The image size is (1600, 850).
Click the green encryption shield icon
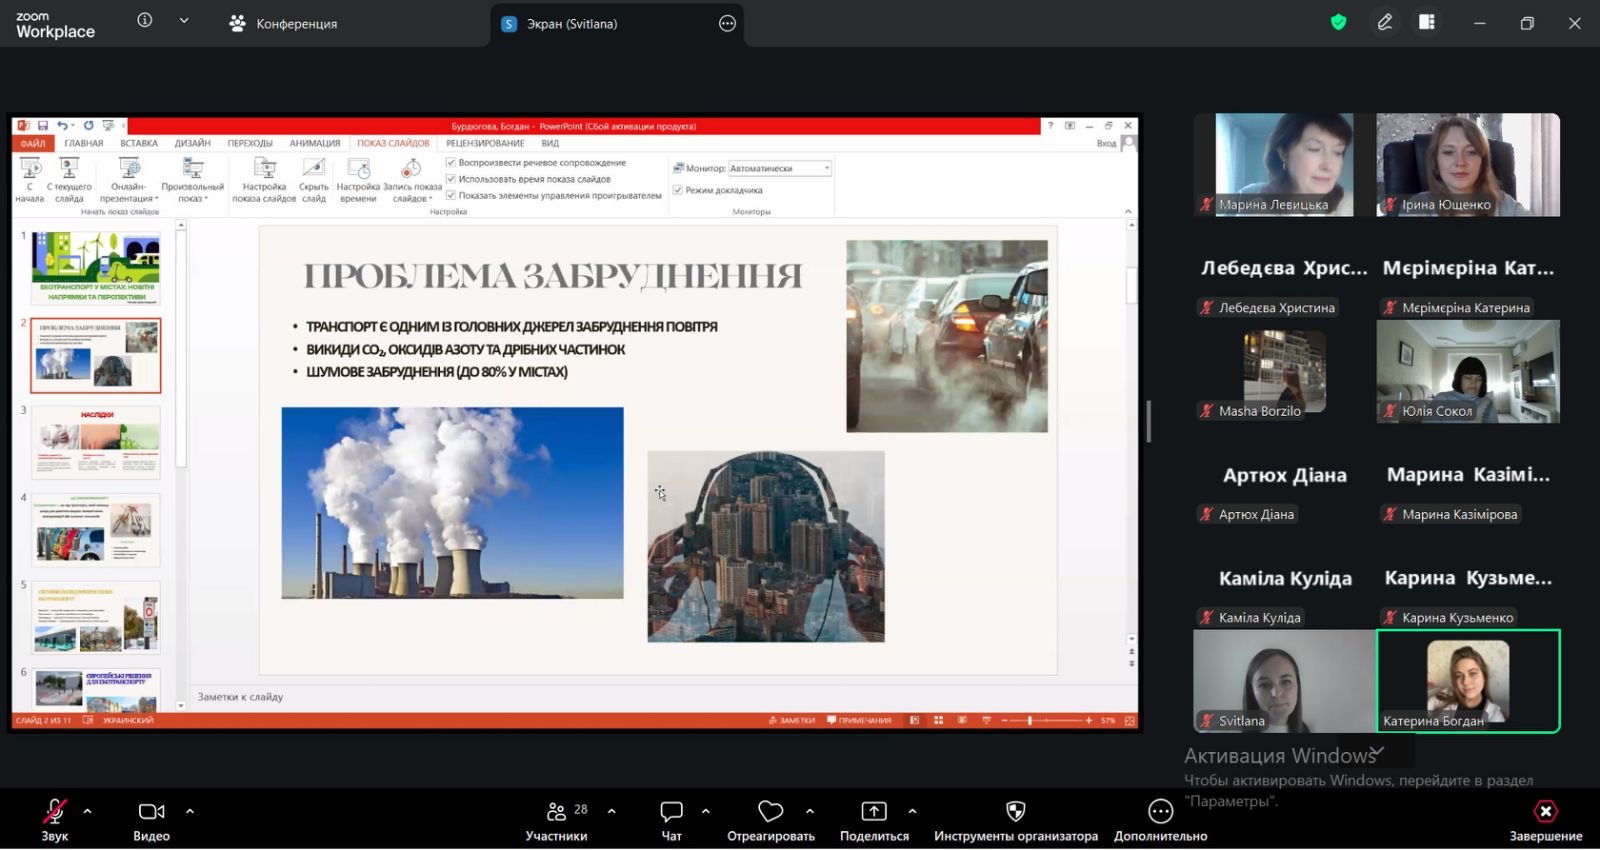point(1338,23)
